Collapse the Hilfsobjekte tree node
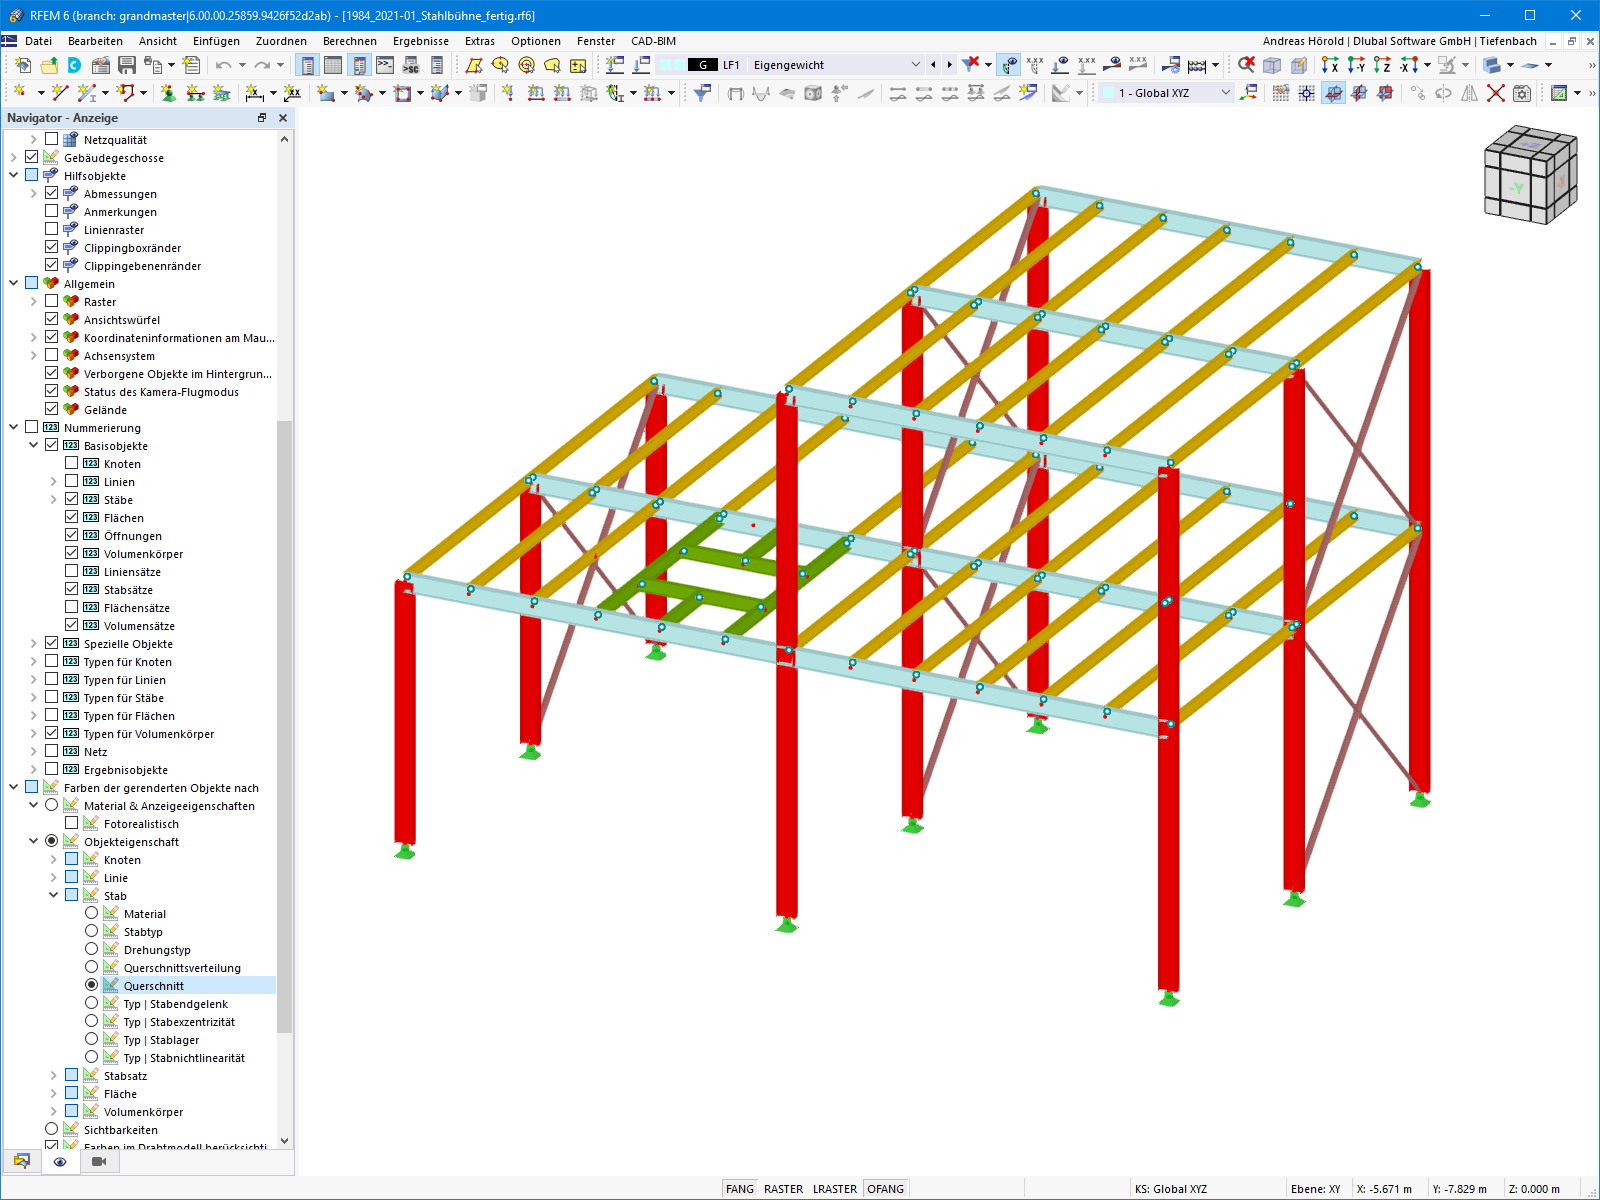Image resolution: width=1600 pixels, height=1200 pixels. [x=14, y=175]
